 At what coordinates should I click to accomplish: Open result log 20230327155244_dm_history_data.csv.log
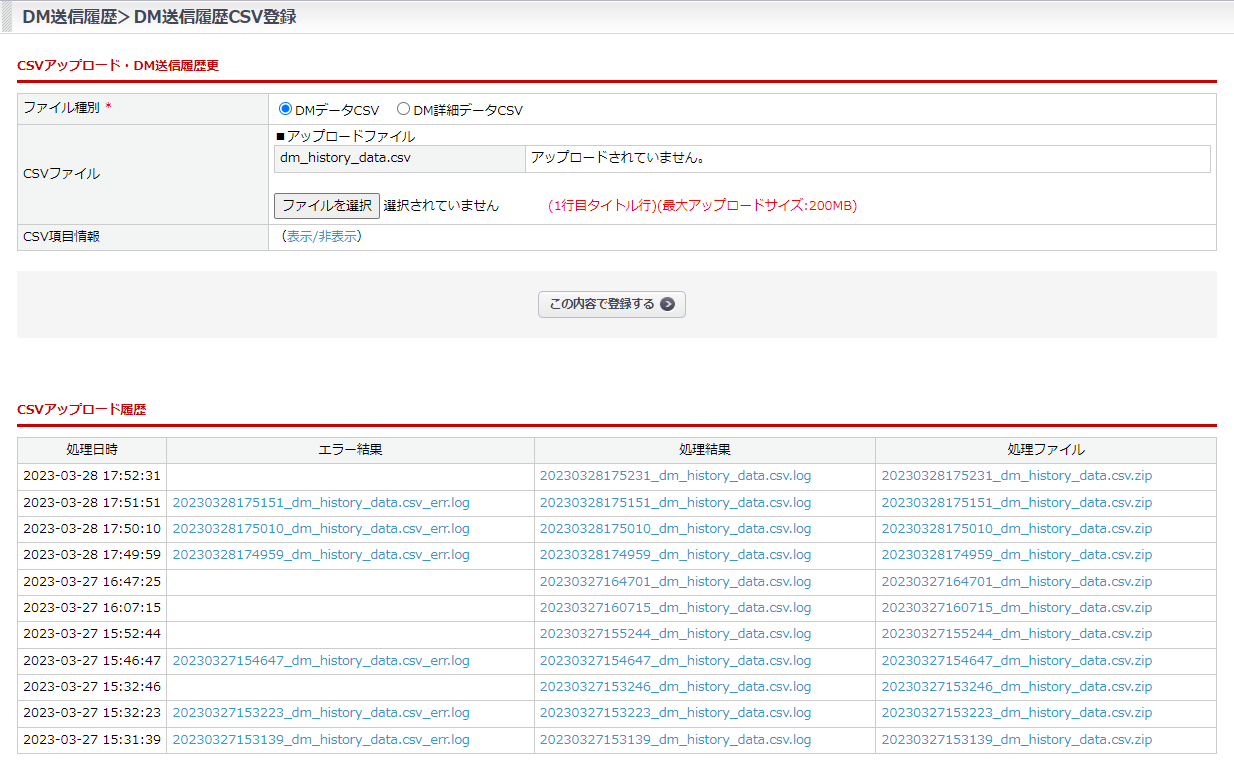point(675,634)
